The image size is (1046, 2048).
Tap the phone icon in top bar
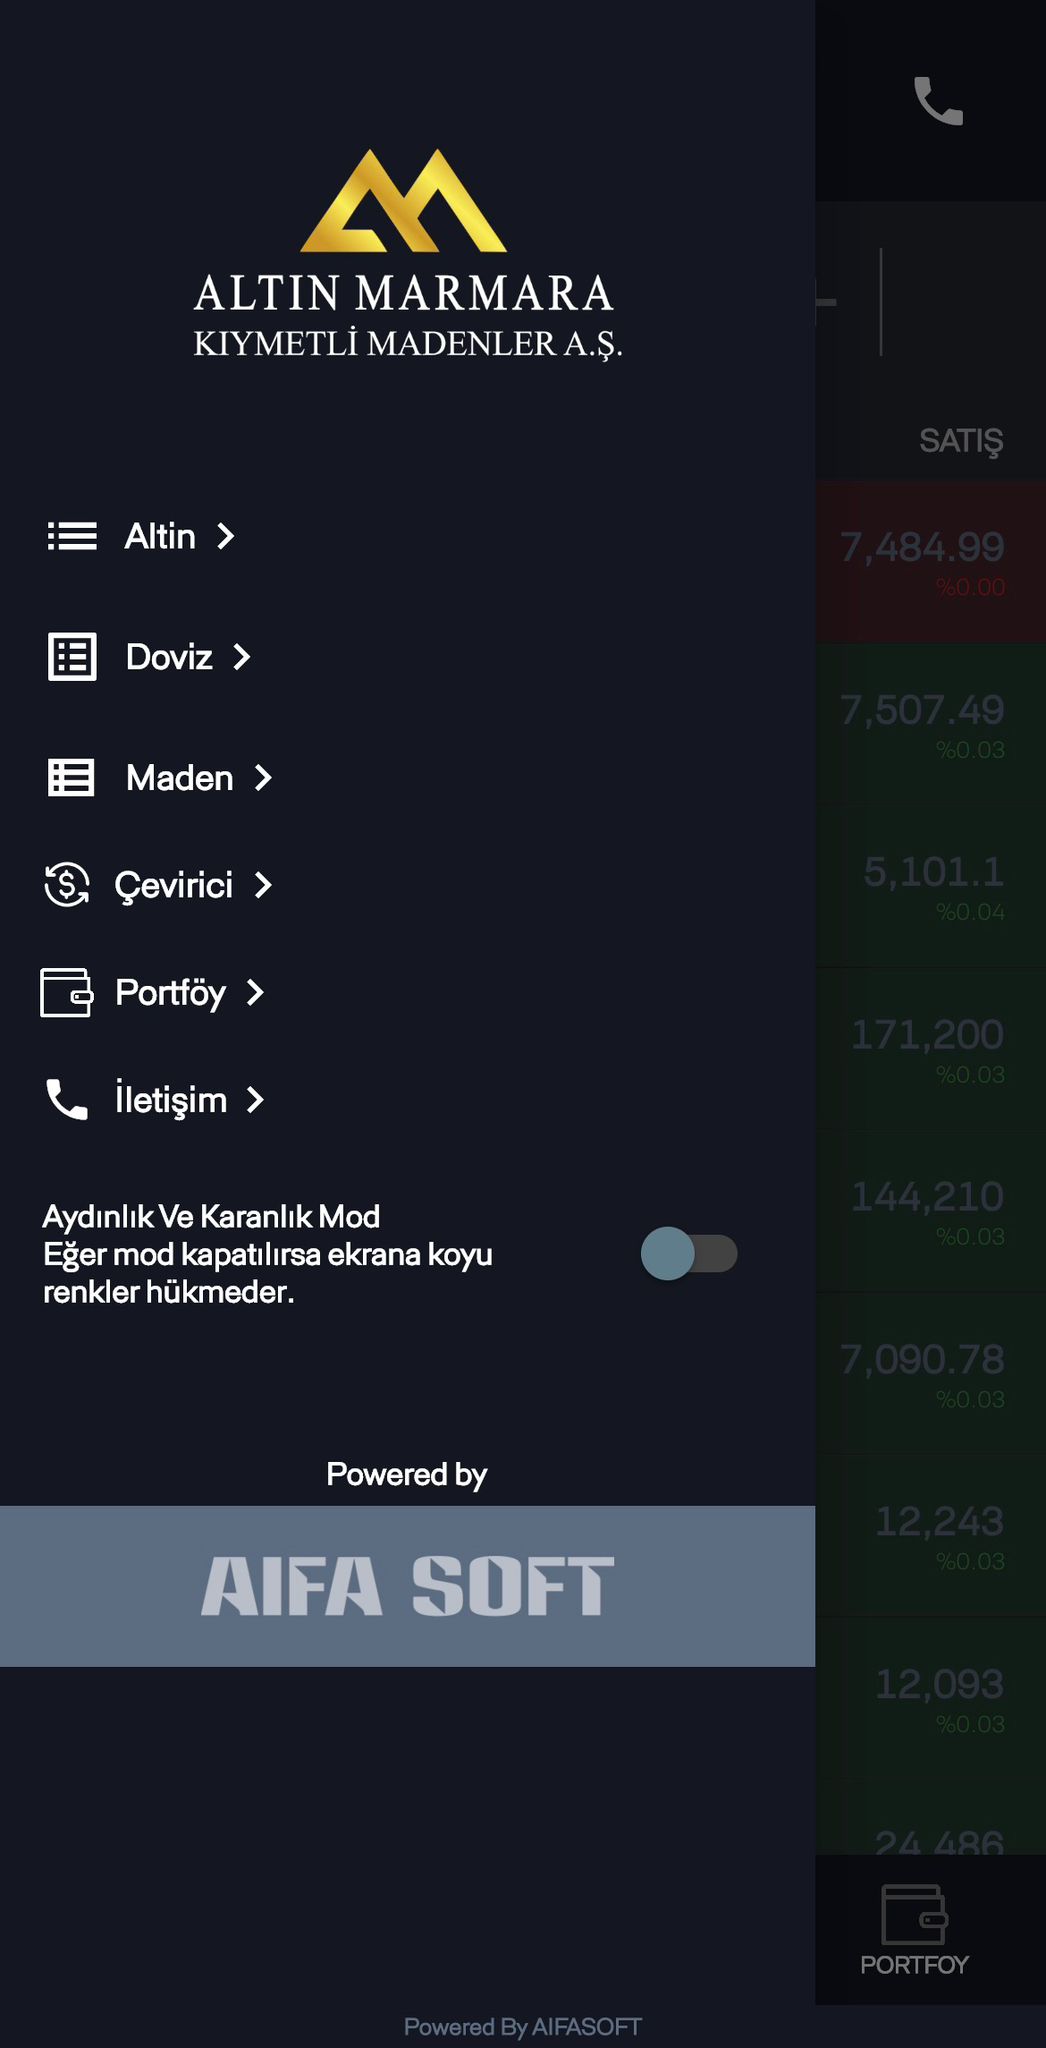[x=938, y=101]
